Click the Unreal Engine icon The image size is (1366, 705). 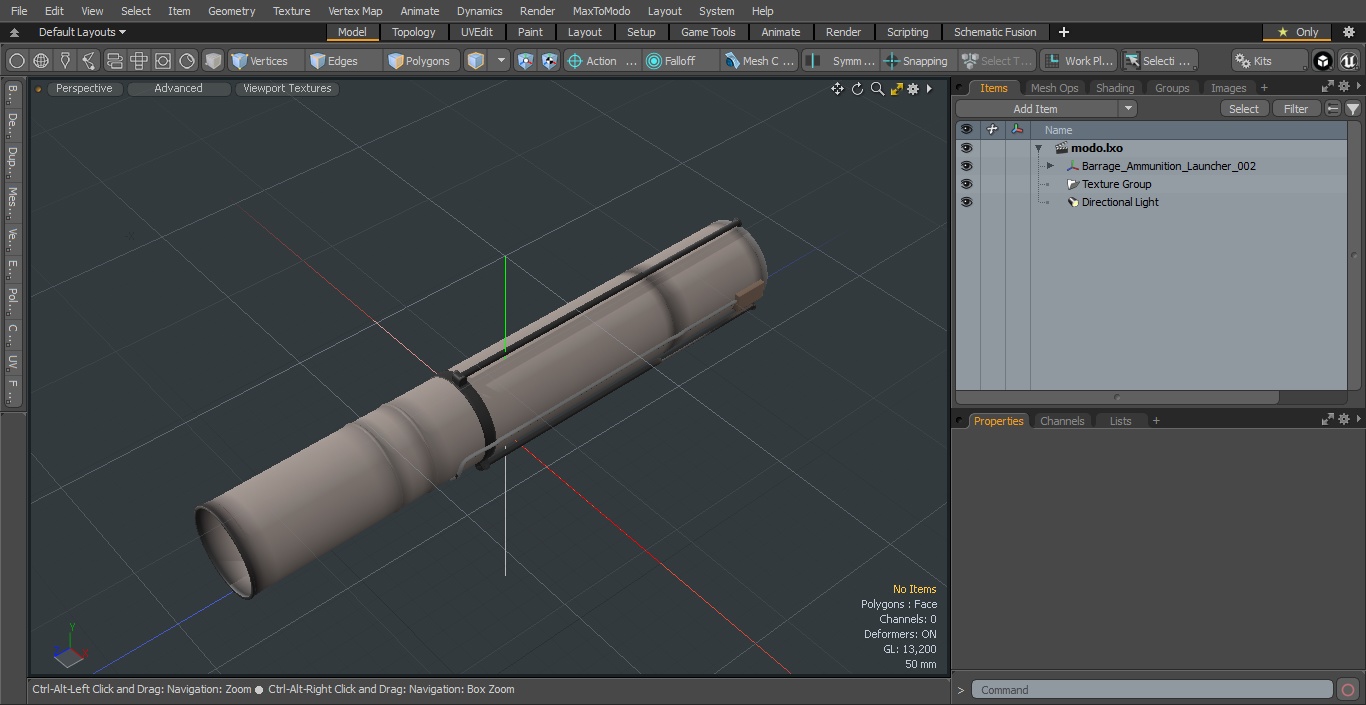[x=1349, y=61]
